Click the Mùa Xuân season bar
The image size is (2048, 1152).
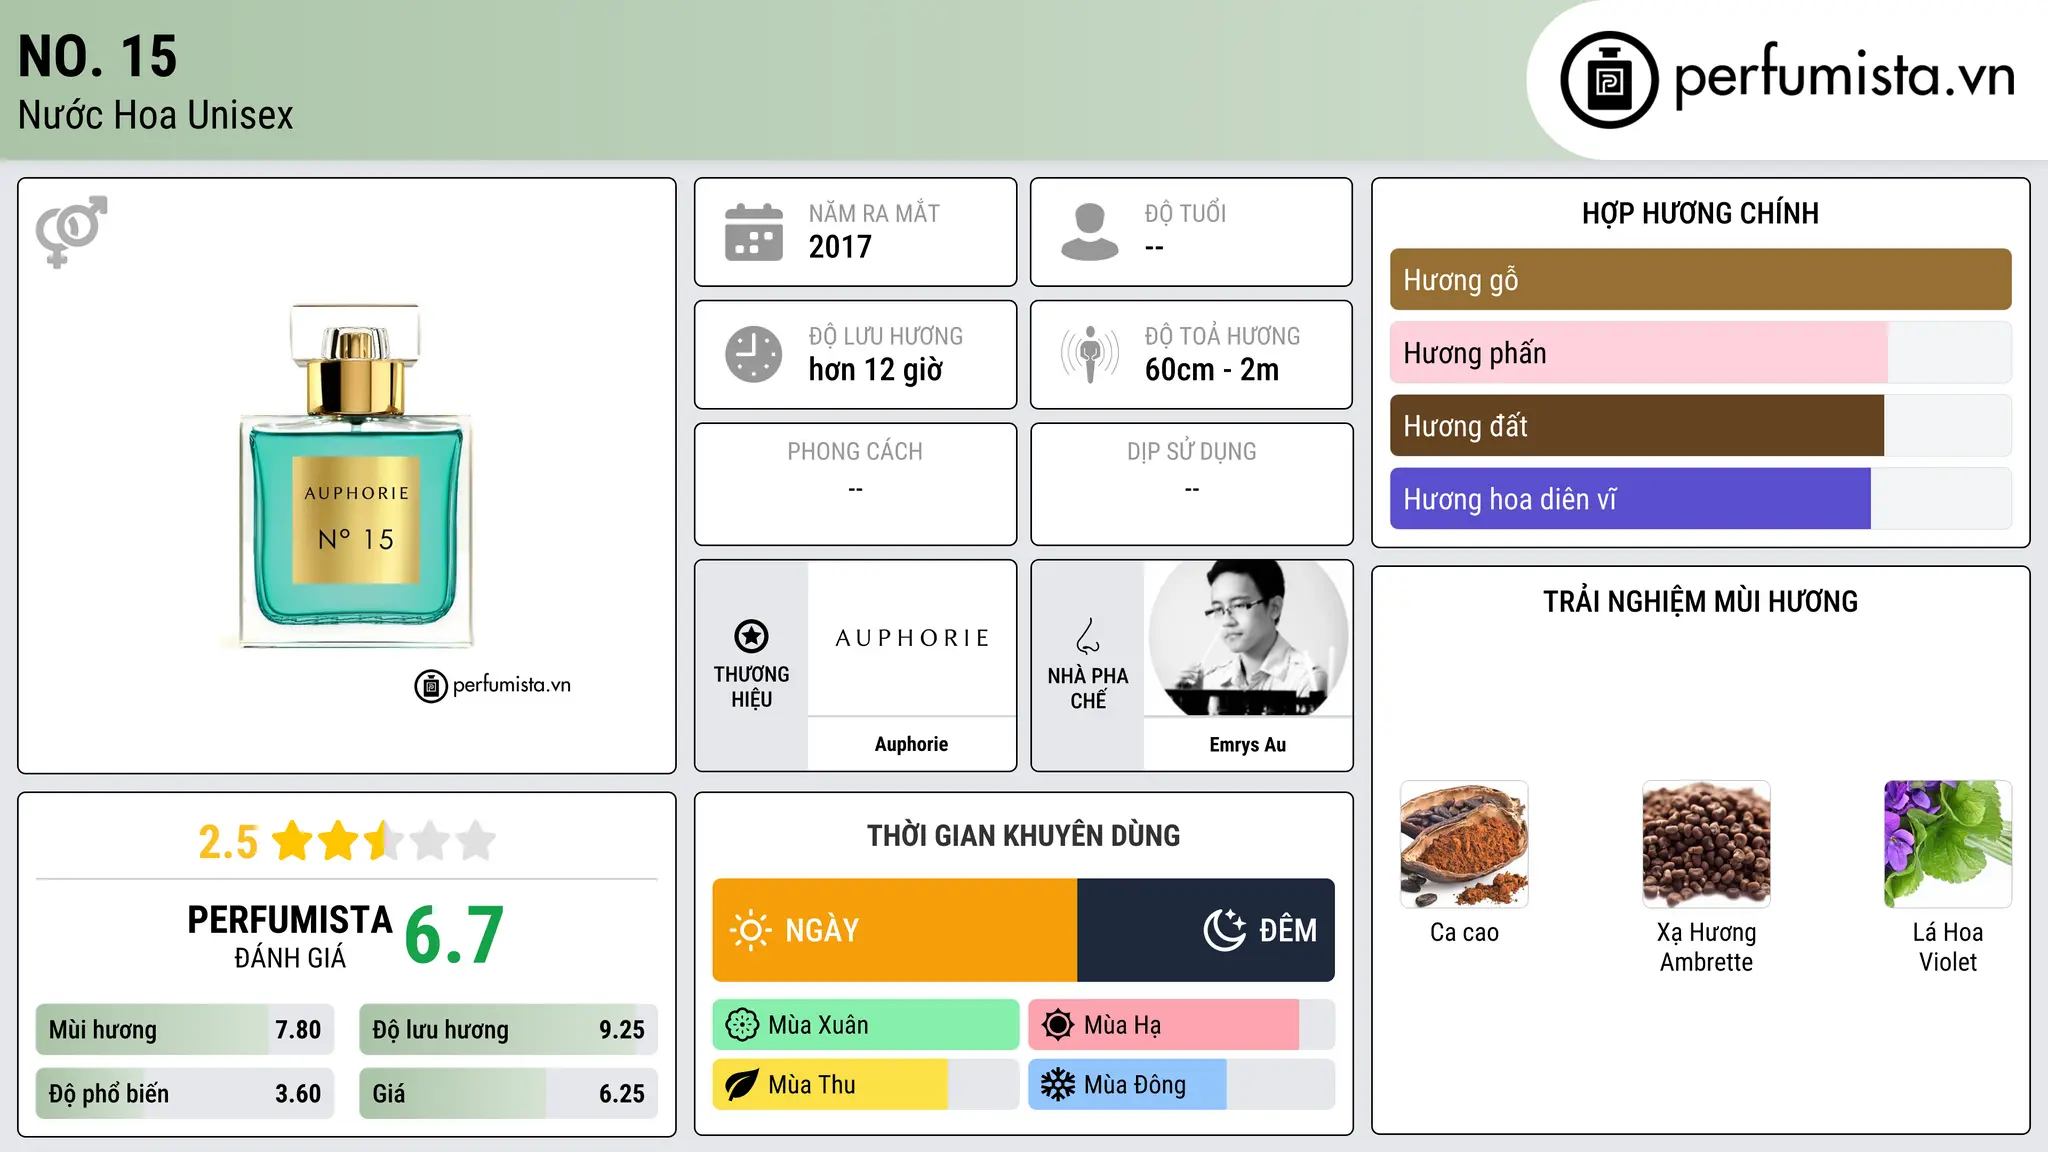pyautogui.click(x=866, y=1025)
